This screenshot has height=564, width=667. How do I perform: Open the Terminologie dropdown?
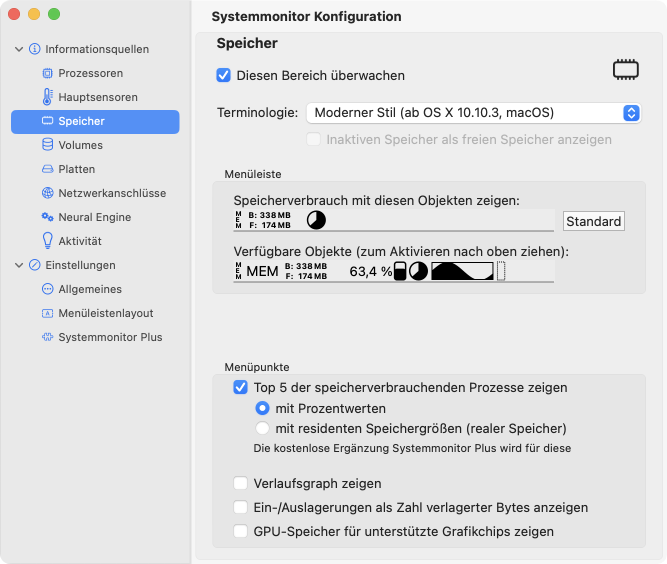pos(473,113)
